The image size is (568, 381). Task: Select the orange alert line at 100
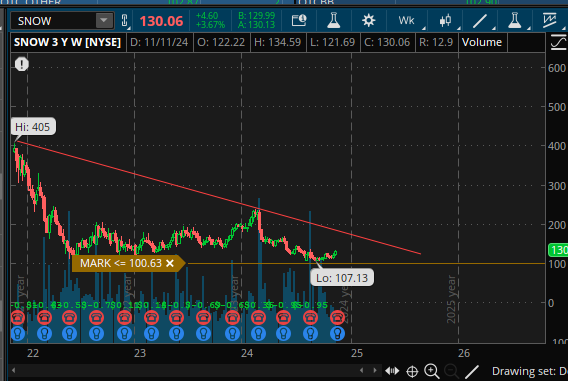point(366,263)
